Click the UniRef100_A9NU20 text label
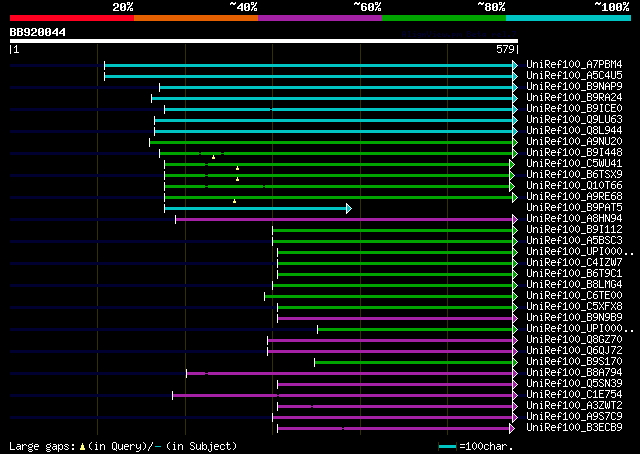The height and width of the screenshot is (454, 640). point(574,142)
